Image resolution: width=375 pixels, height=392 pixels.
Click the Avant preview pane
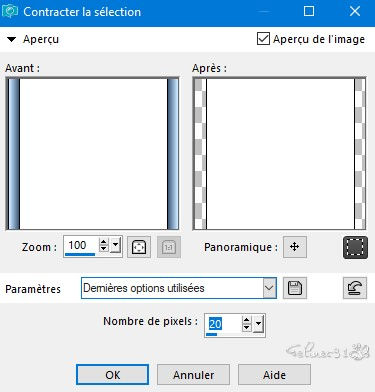click(x=92, y=154)
